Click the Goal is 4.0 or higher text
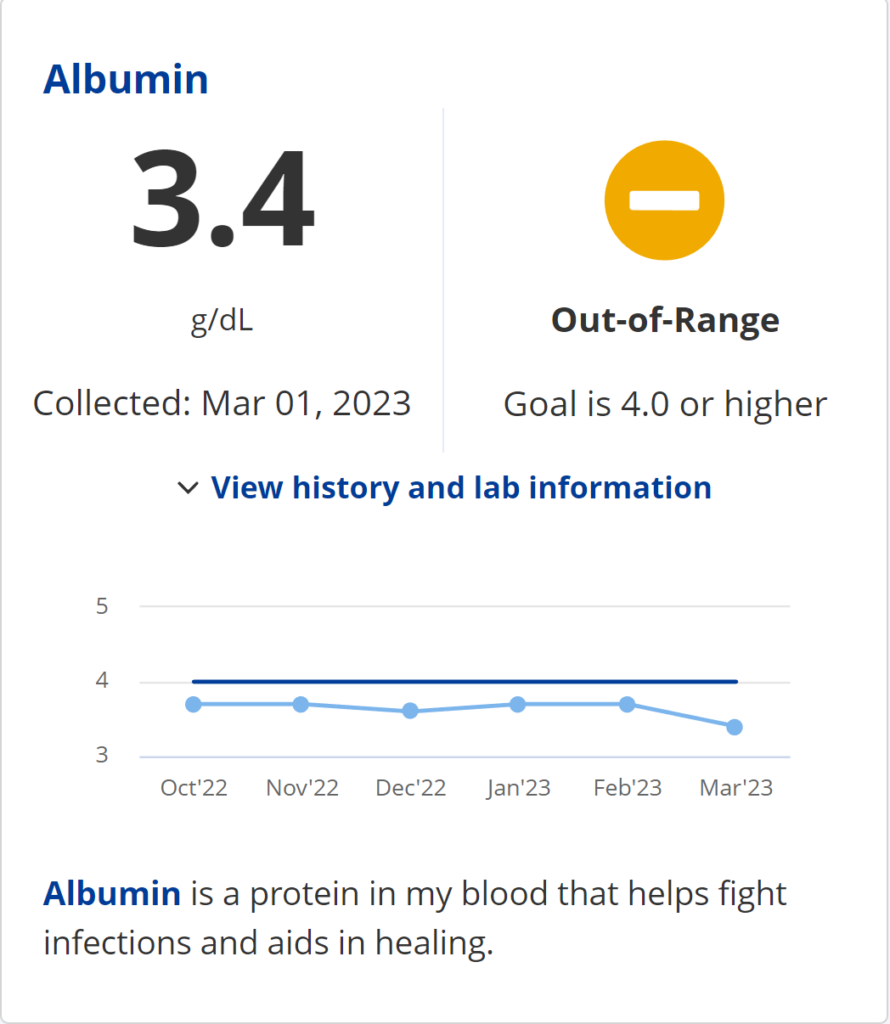 [665, 403]
